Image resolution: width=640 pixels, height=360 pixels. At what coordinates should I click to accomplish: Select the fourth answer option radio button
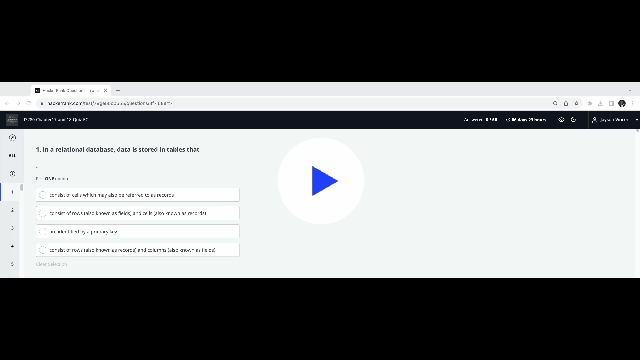42,250
